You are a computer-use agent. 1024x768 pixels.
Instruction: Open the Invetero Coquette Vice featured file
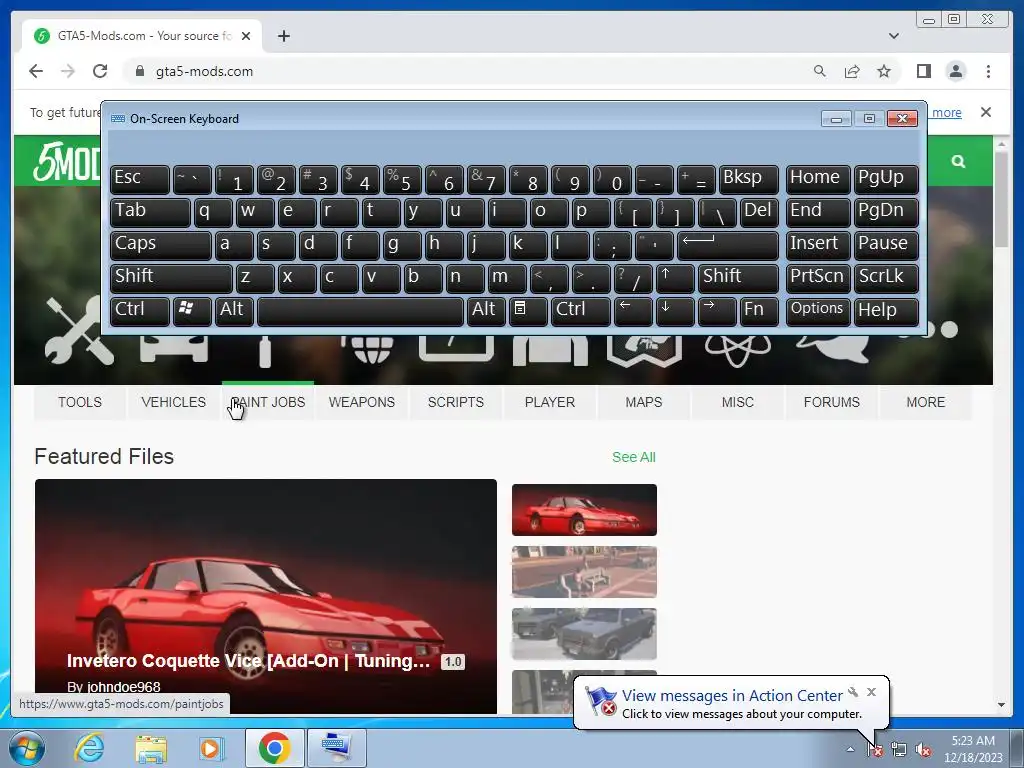[x=266, y=596]
